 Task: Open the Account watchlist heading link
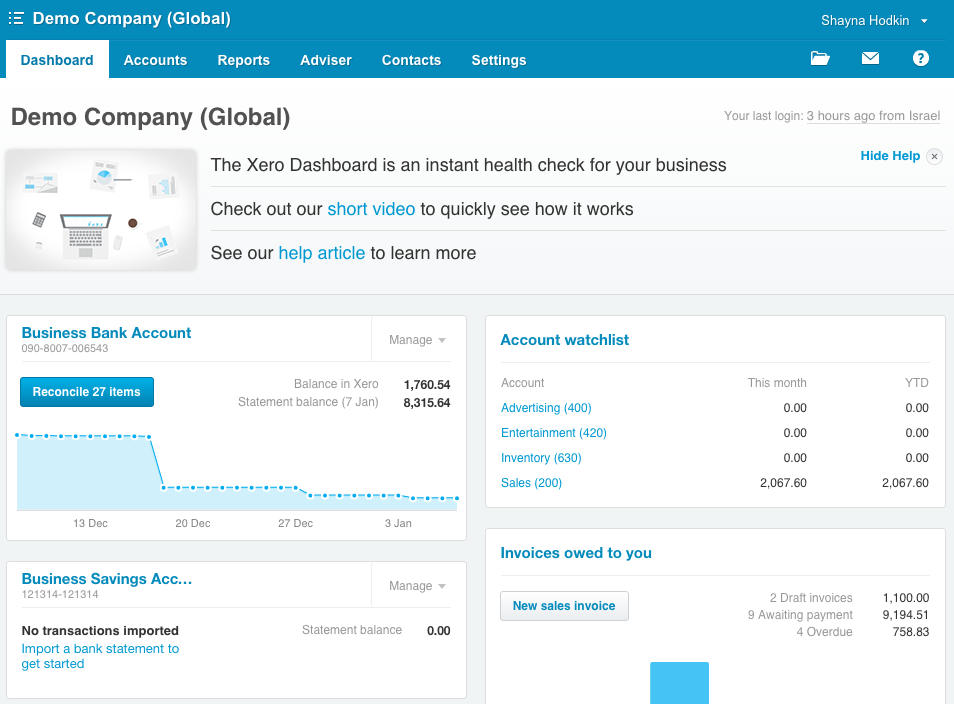pyautogui.click(x=565, y=340)
